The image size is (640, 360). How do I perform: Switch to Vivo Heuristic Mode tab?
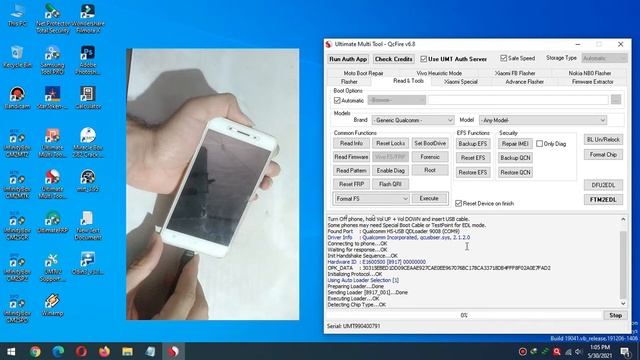439,73
